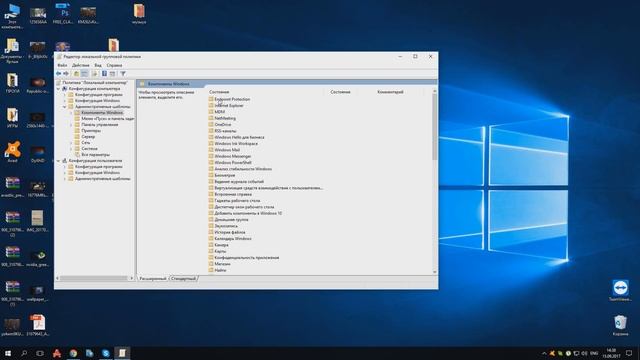Click the Комментарий column header
640x360 pixels.
[390, 92]
